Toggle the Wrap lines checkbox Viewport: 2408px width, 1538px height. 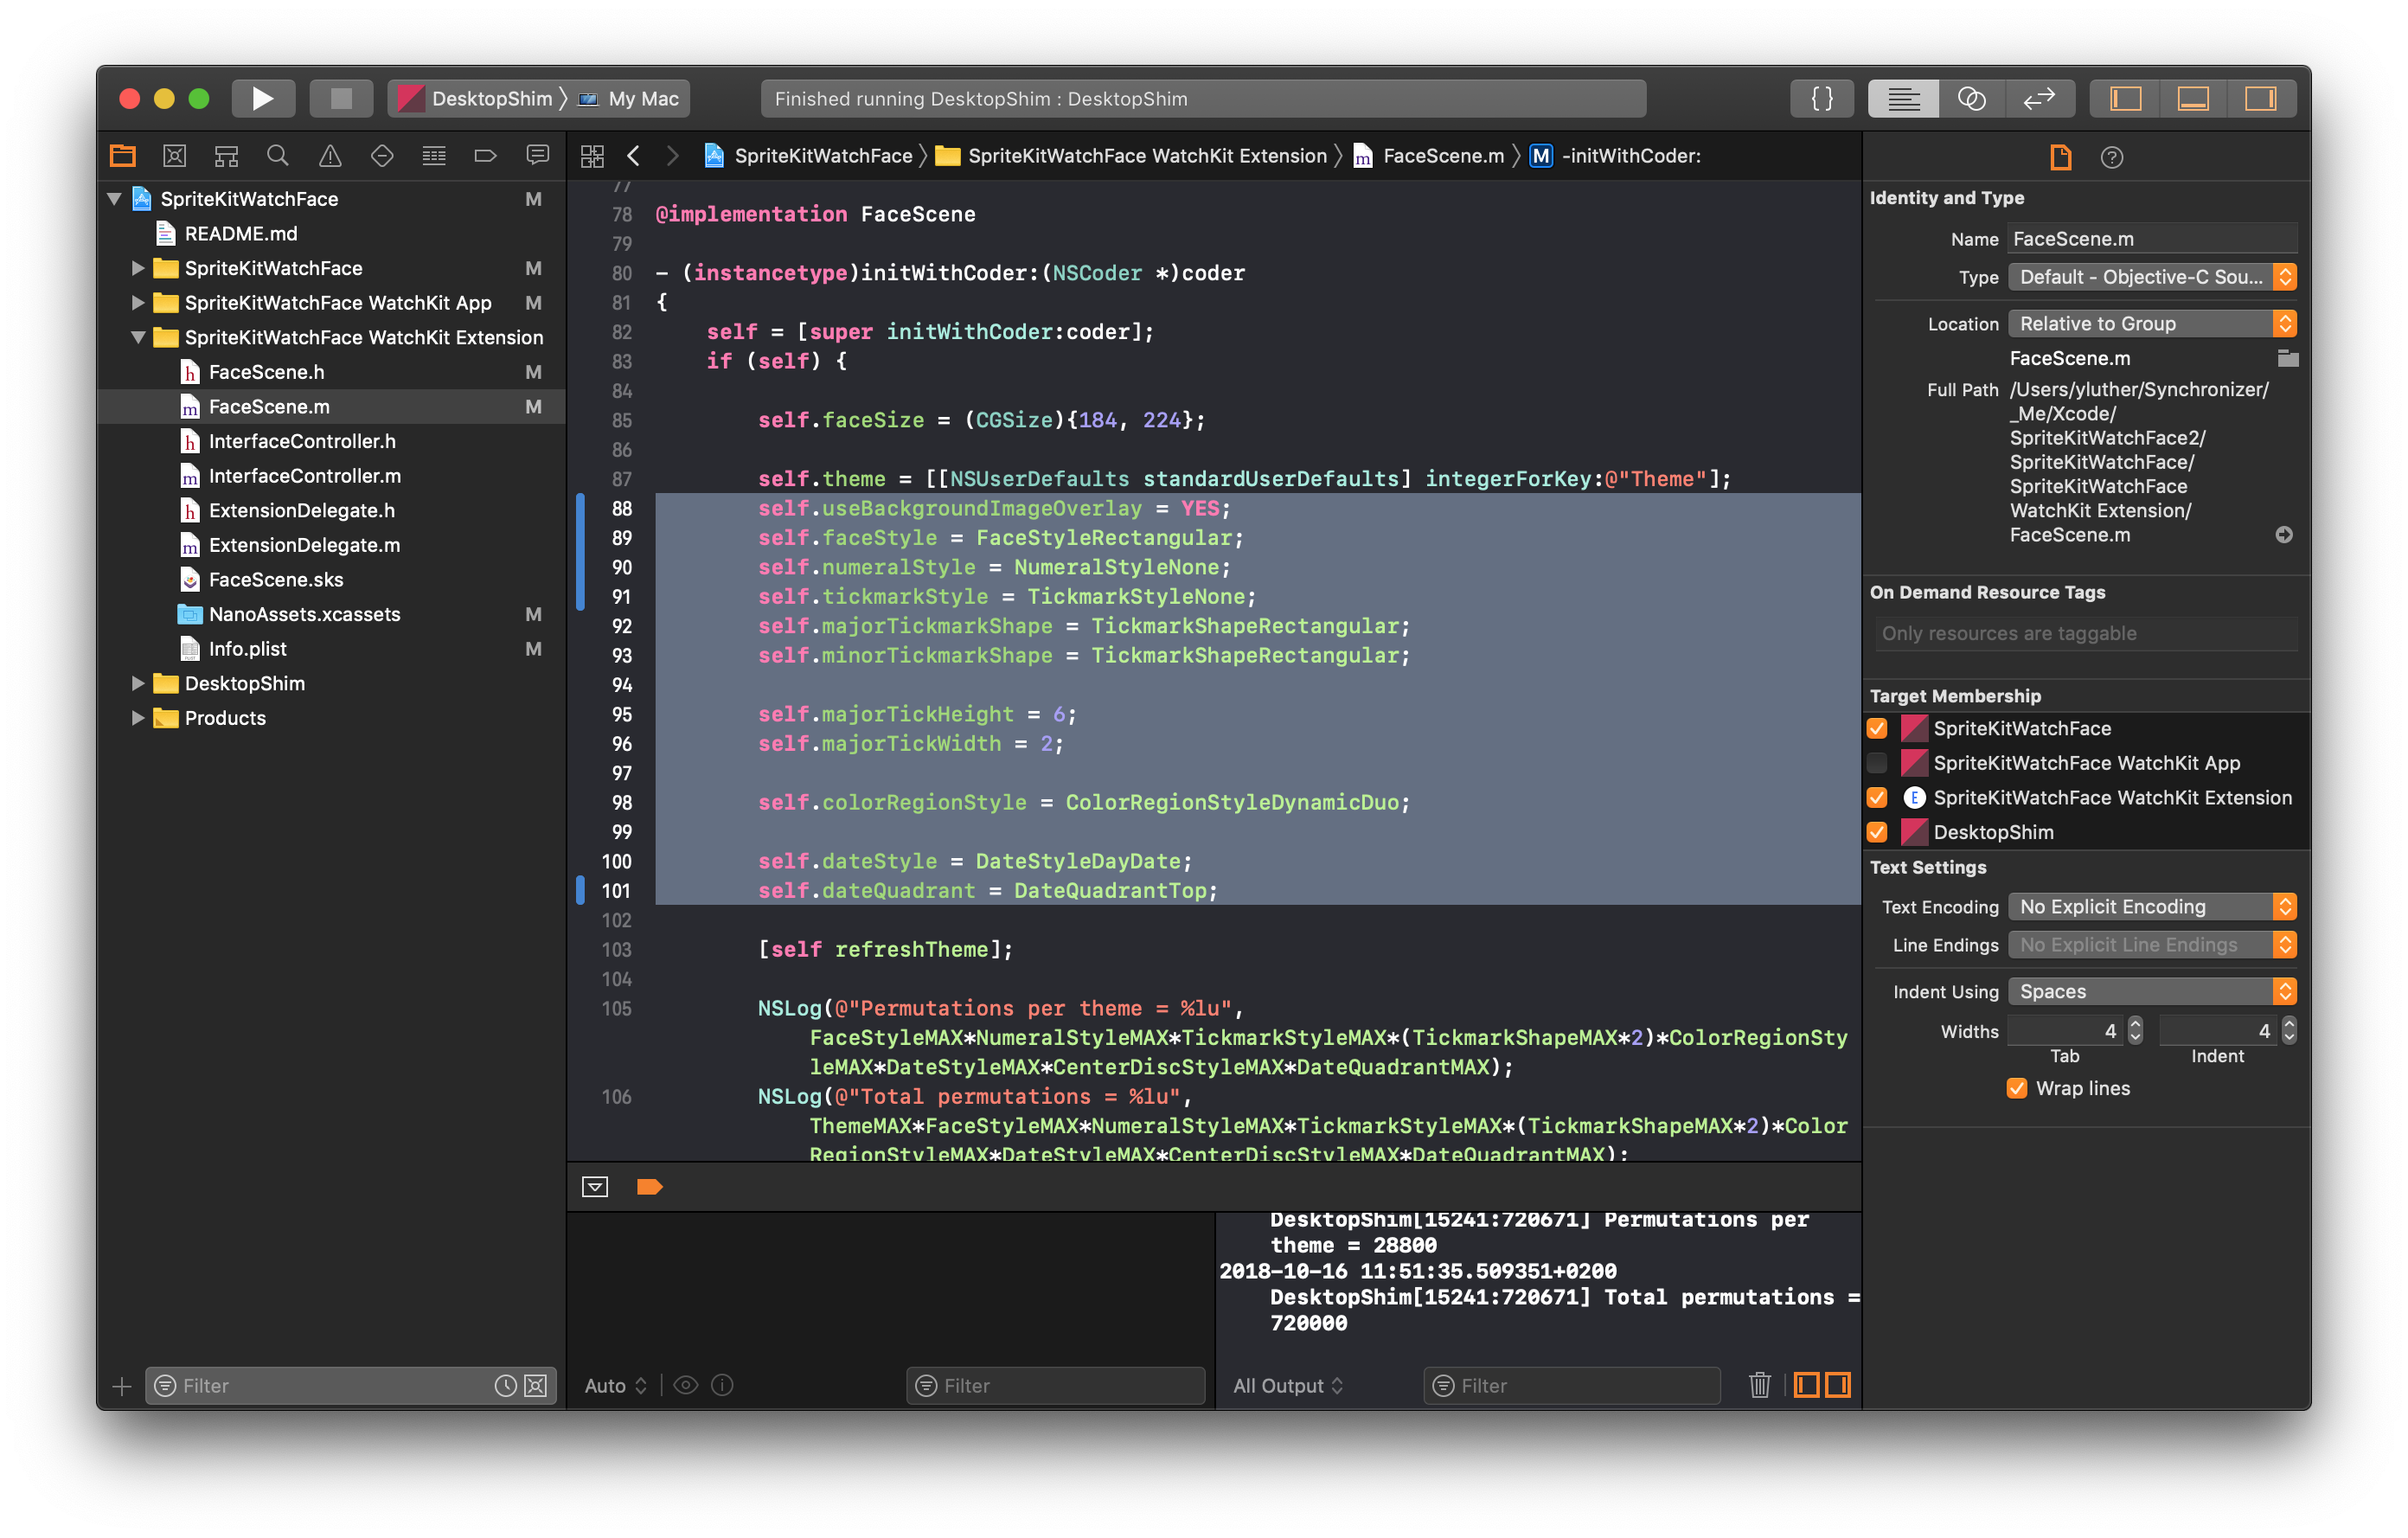pyautogui.click(x=2017, y=1088)
